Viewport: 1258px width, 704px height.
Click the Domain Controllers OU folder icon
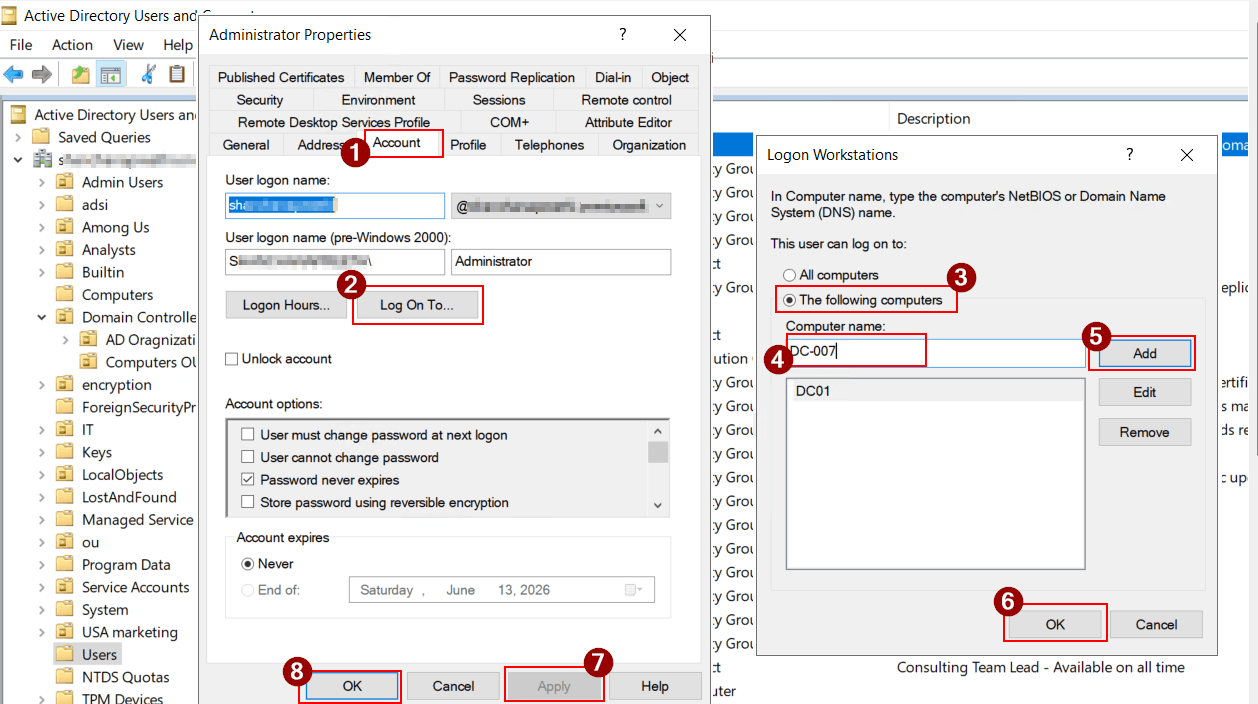point(65,317)
